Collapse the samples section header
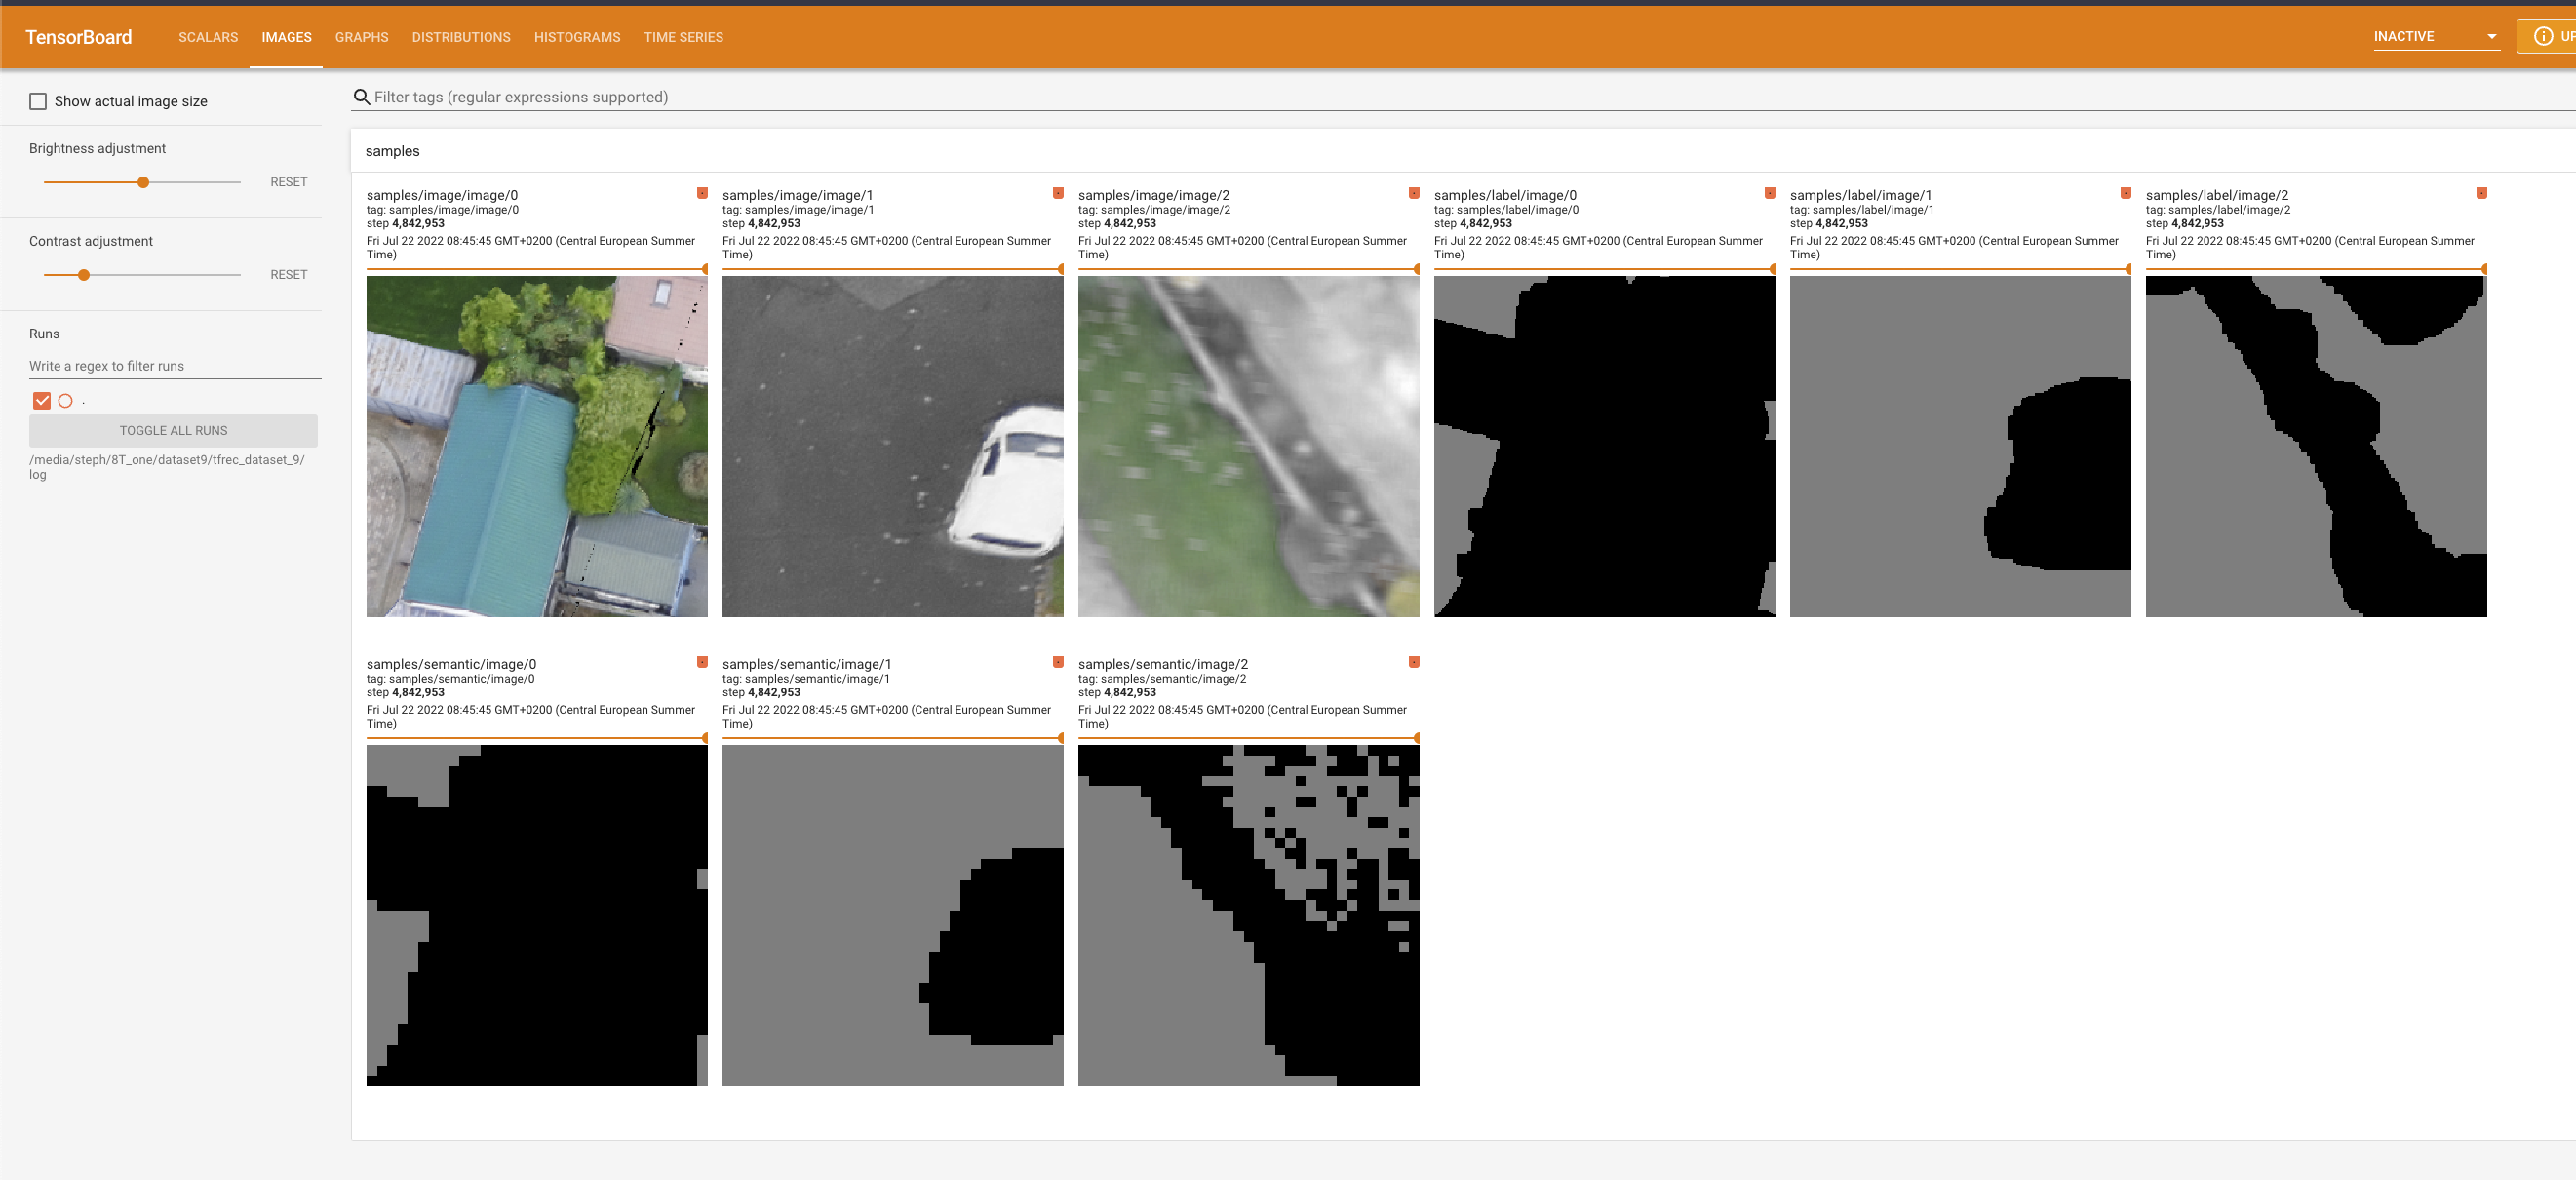Viewport: 2576px width, 1180px height. (x=392, y=151)
